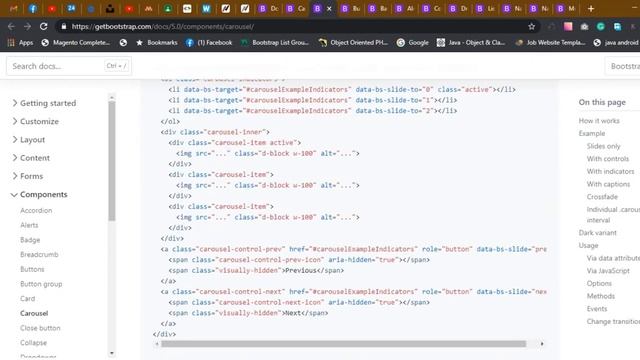The height and width of the screenshot is (360, 640).
Task: Open the Java - Object & Class bookmark
Action: tap(471, 42)
